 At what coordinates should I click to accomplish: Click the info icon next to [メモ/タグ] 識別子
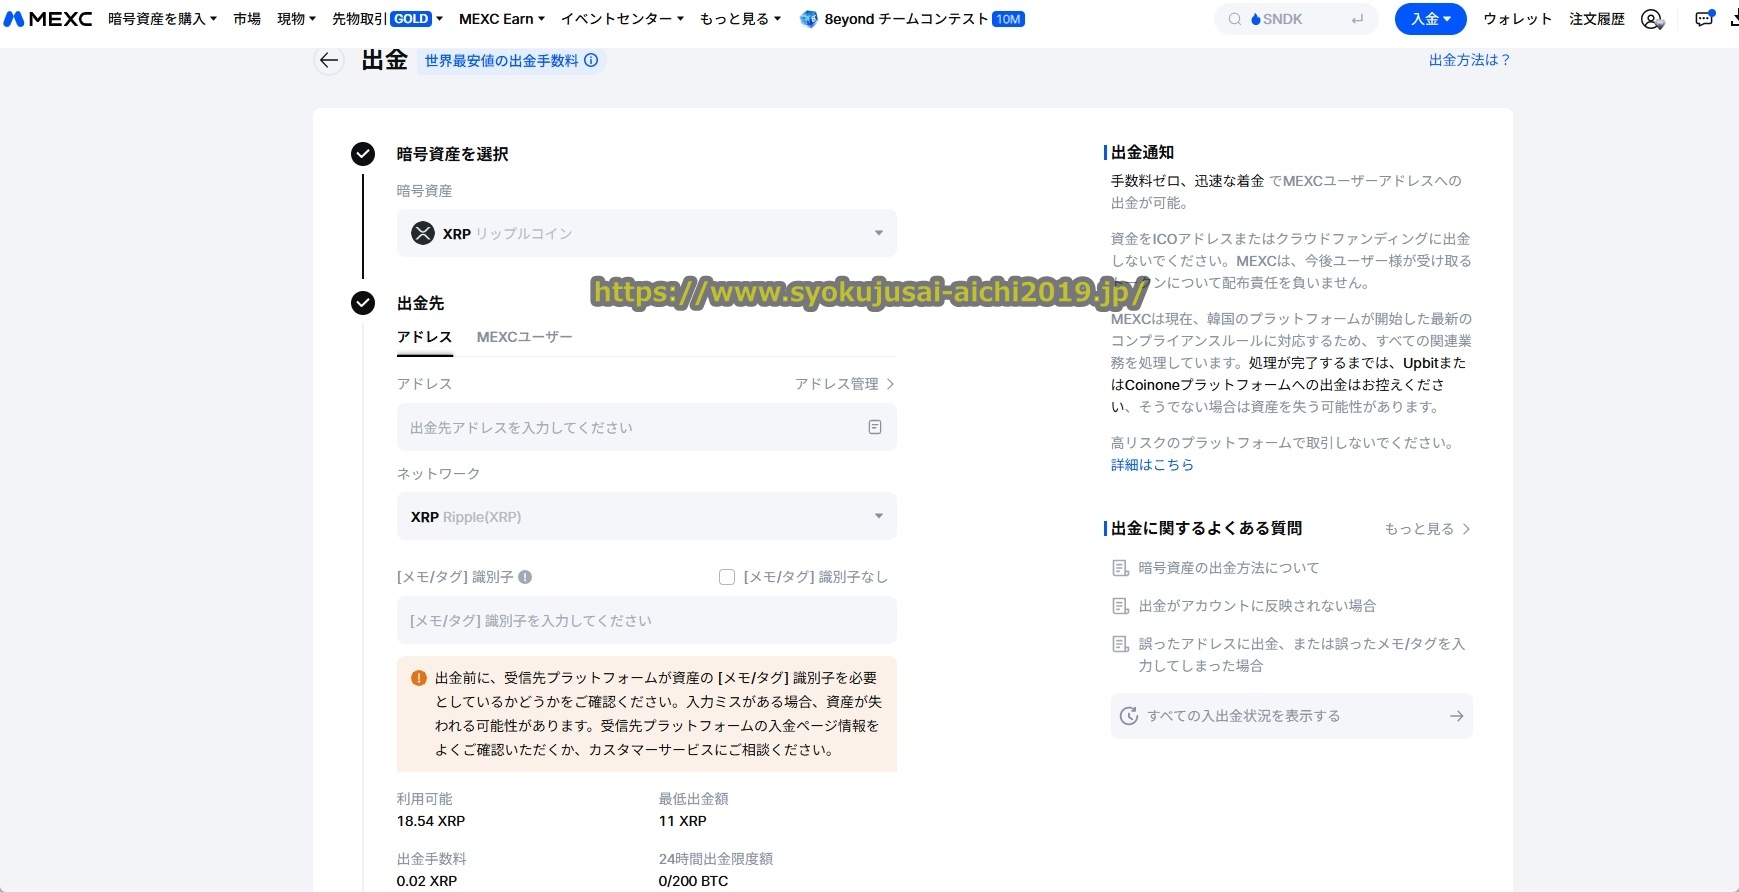point(525,577)
